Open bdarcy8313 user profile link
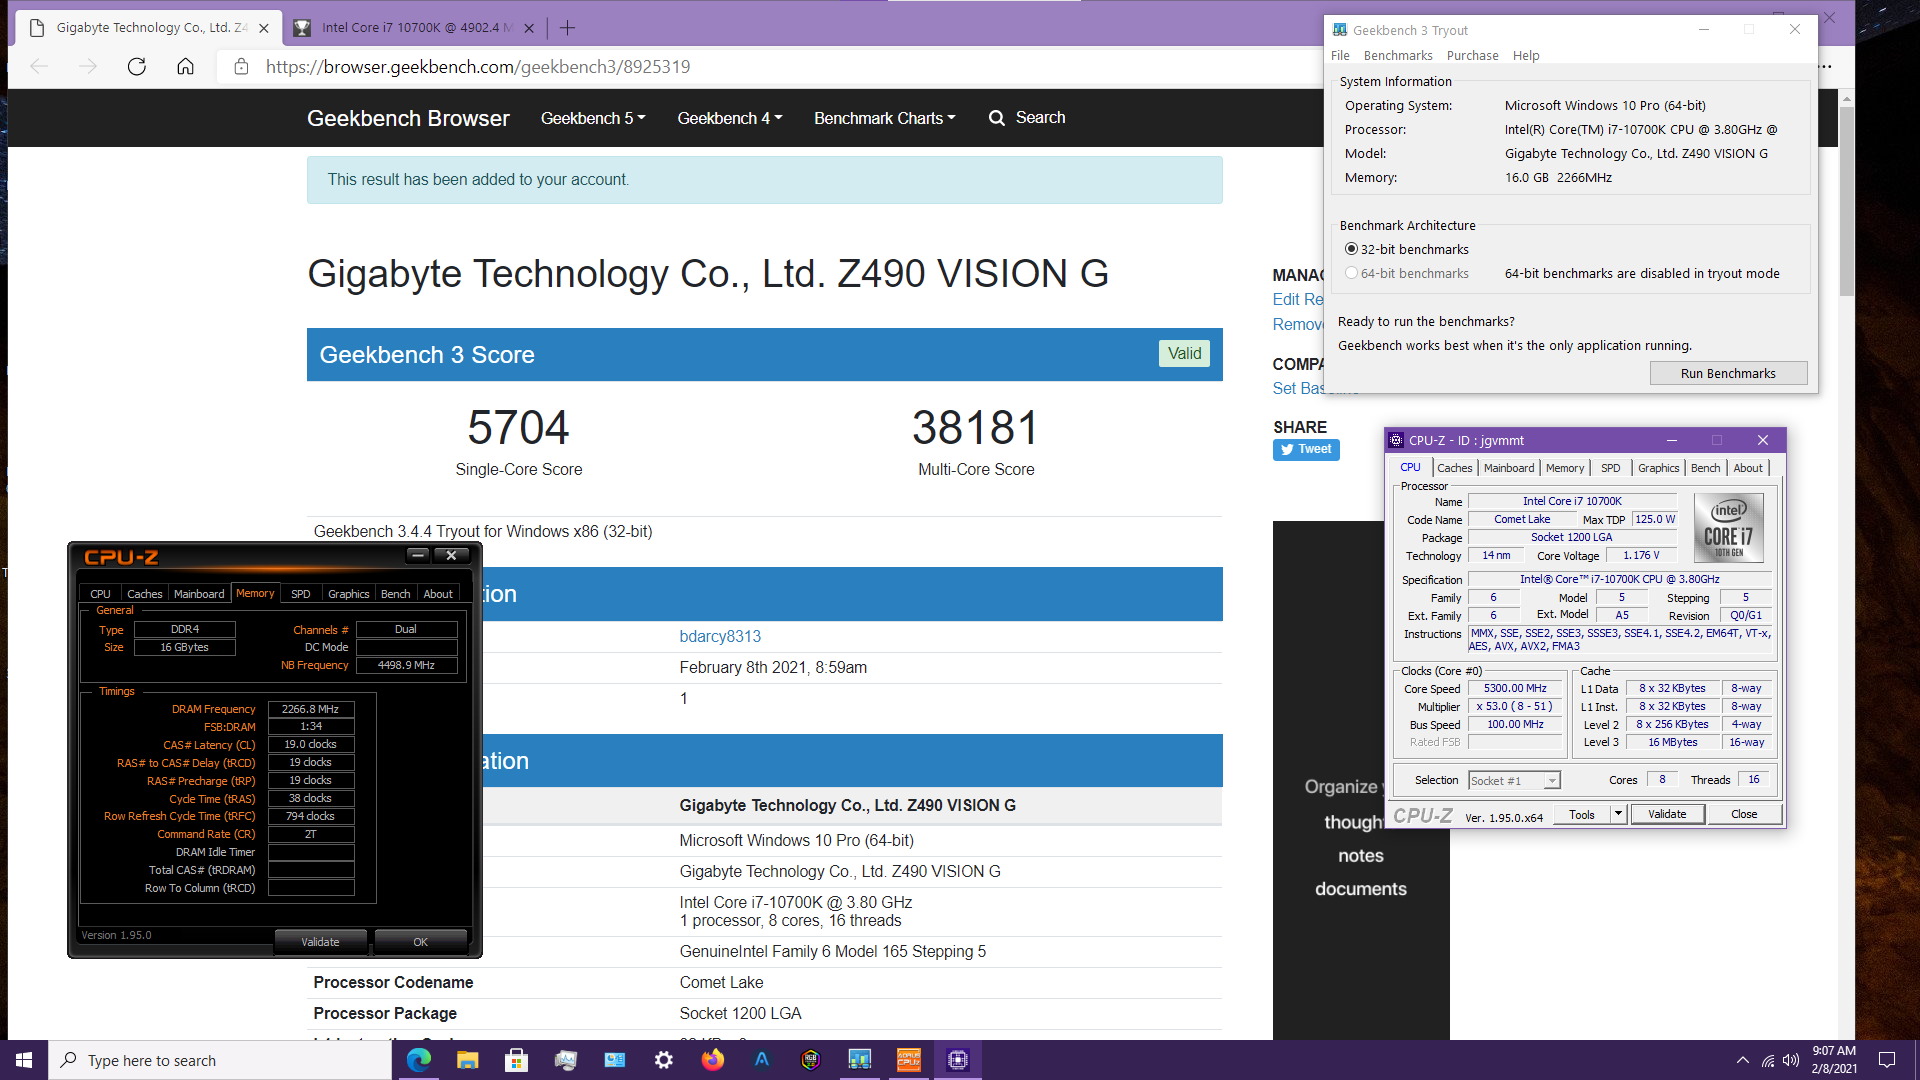 click(x=720, y=636)
